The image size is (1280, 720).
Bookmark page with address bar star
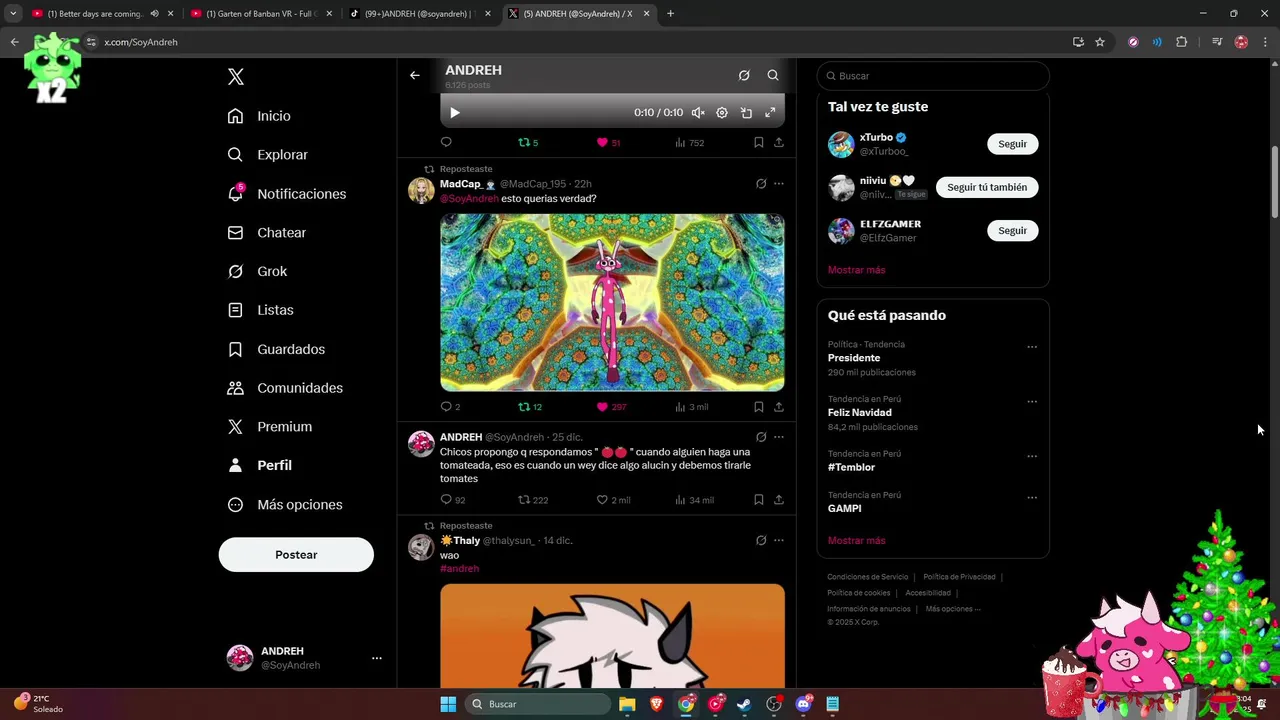tap(1100, 42)
